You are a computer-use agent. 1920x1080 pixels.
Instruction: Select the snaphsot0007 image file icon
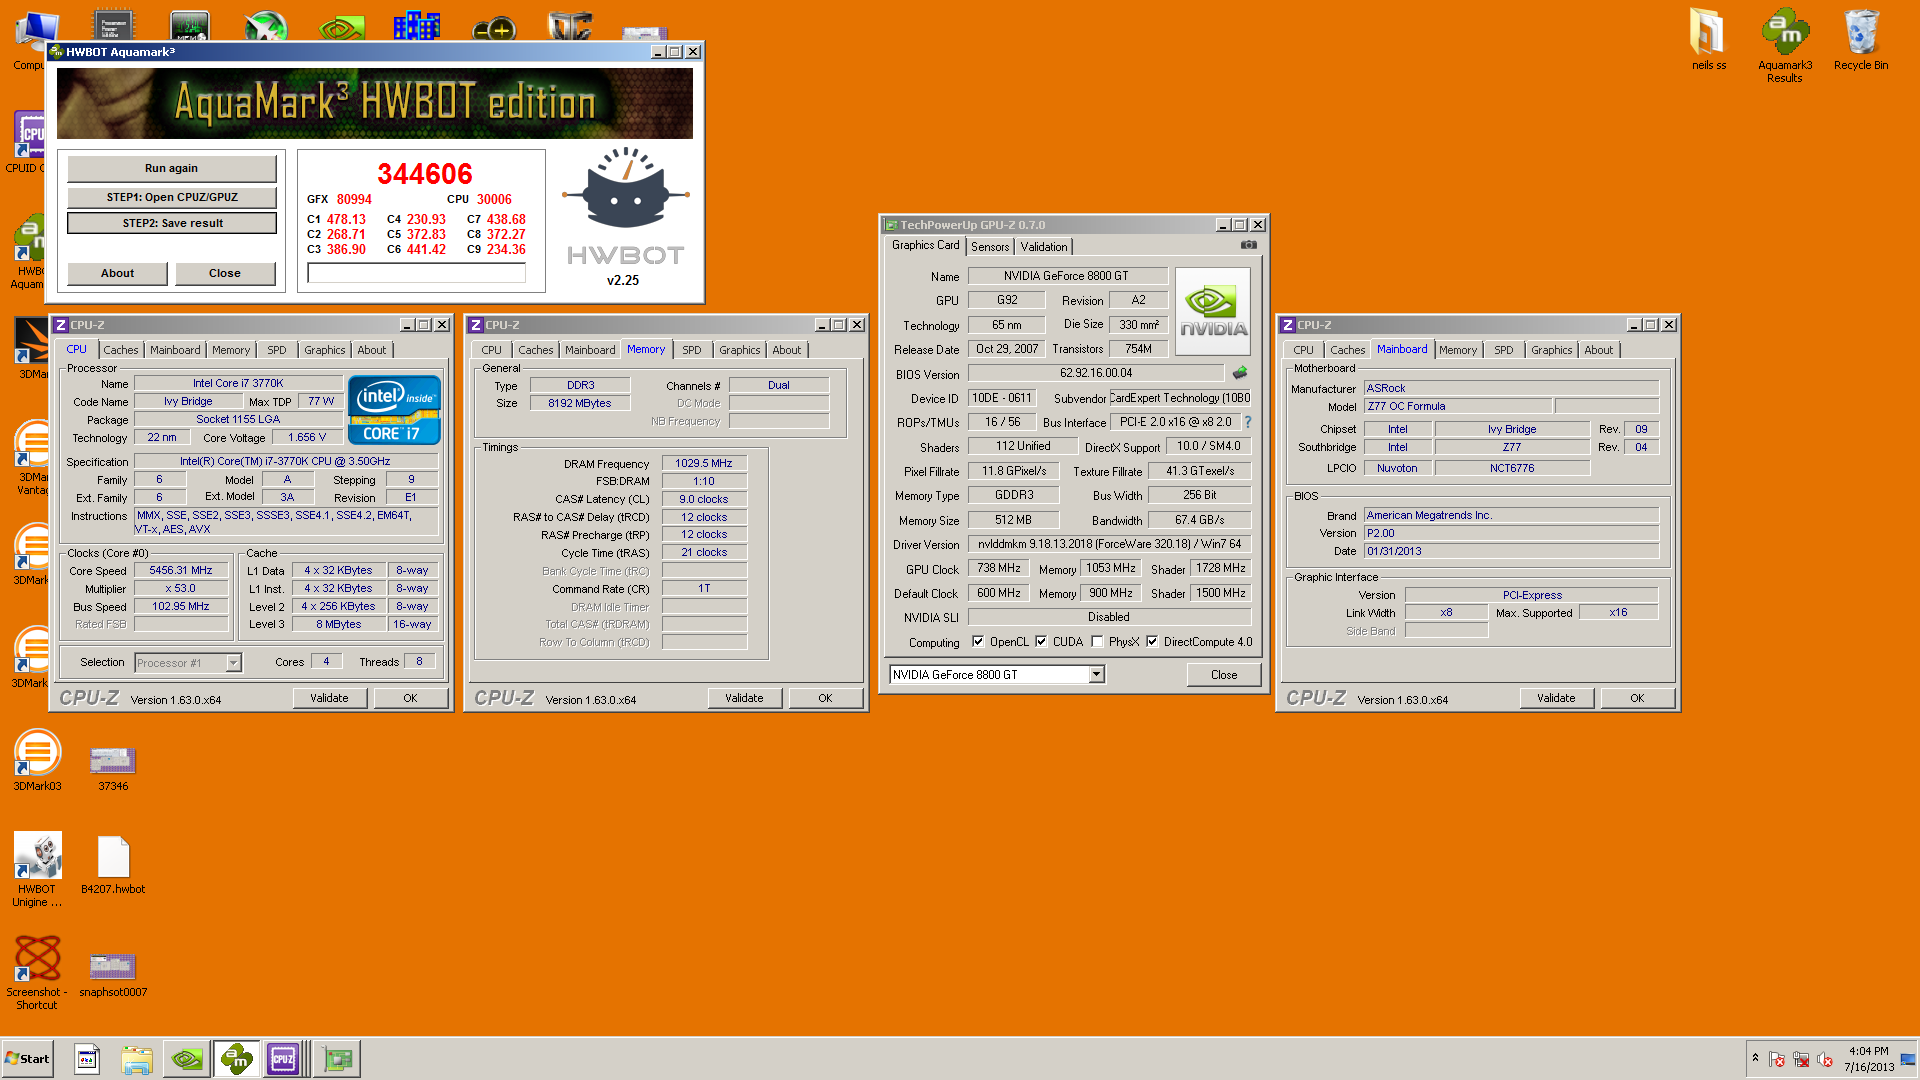point(113,973)
